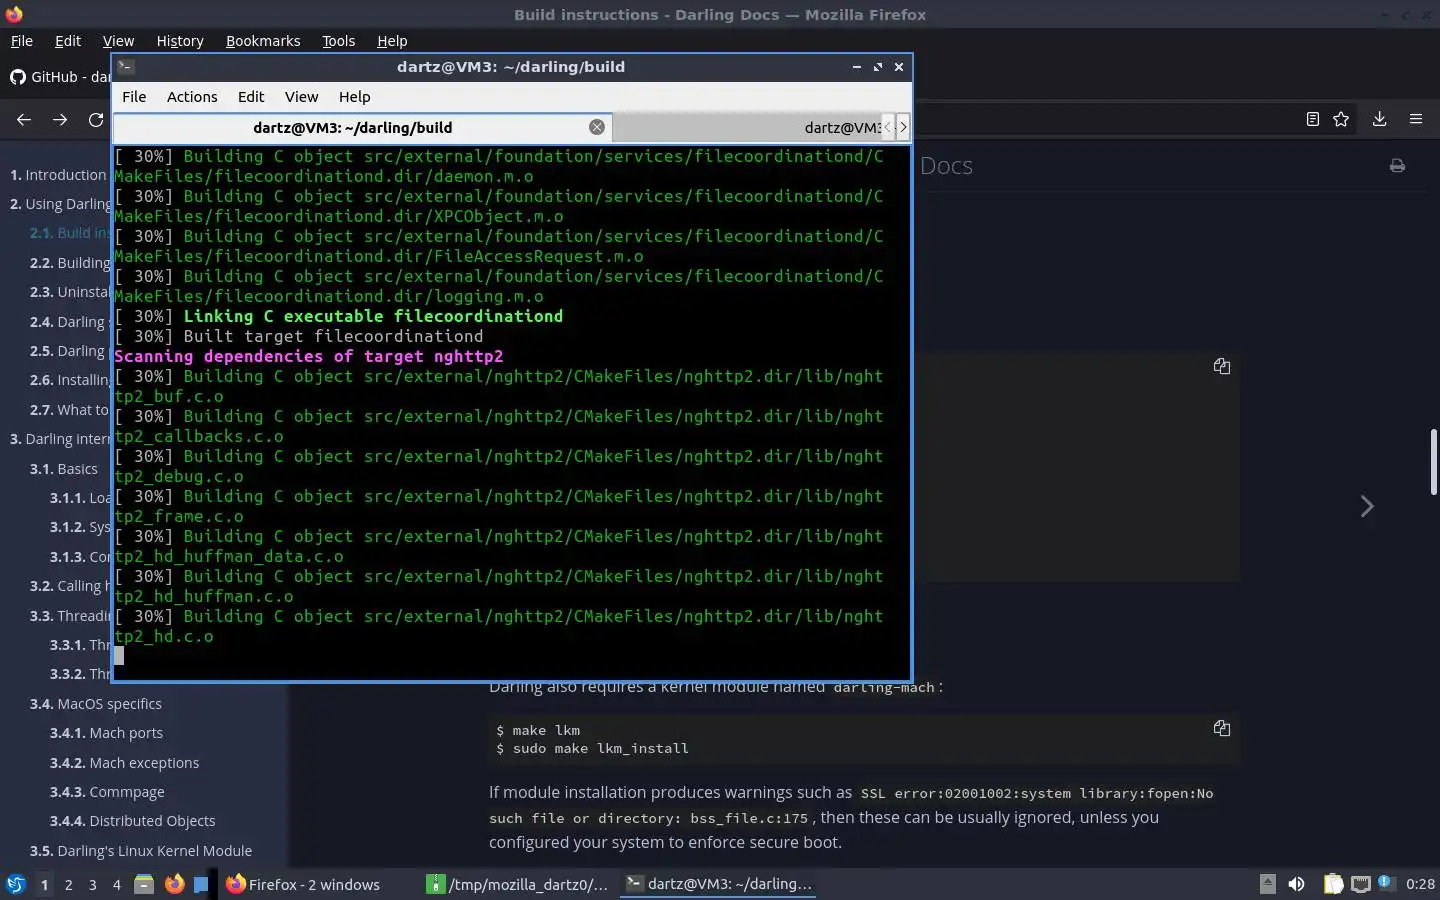Reload the current Firefox page
Viewport: 1440px width, 900px height.
96,119
